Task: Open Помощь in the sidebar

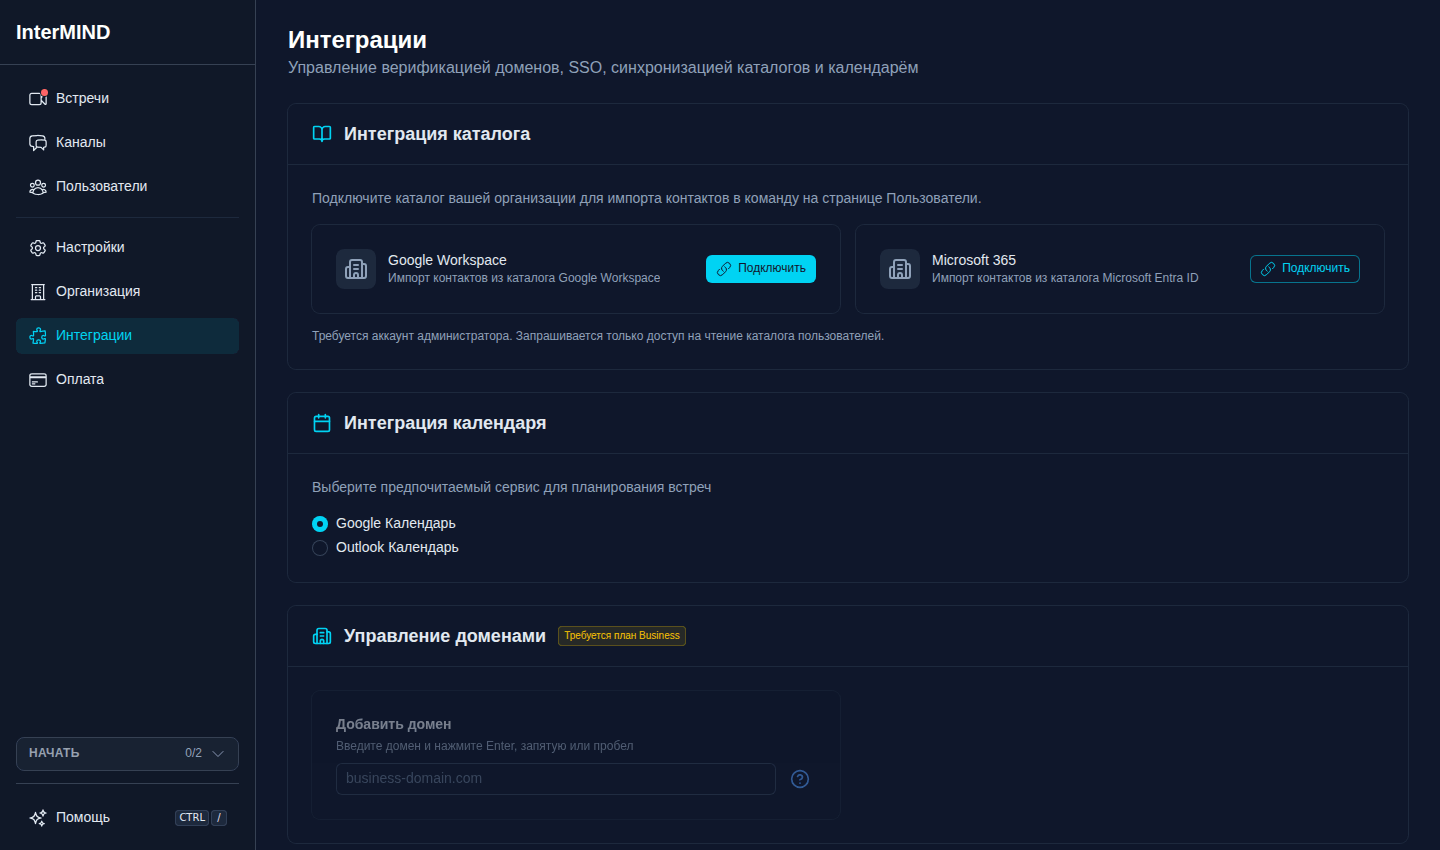Action: pos(127,818)
